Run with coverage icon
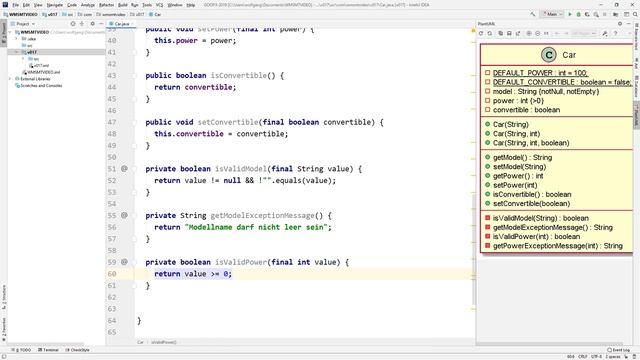Screen dimensions: 640x360 [587, 14]
